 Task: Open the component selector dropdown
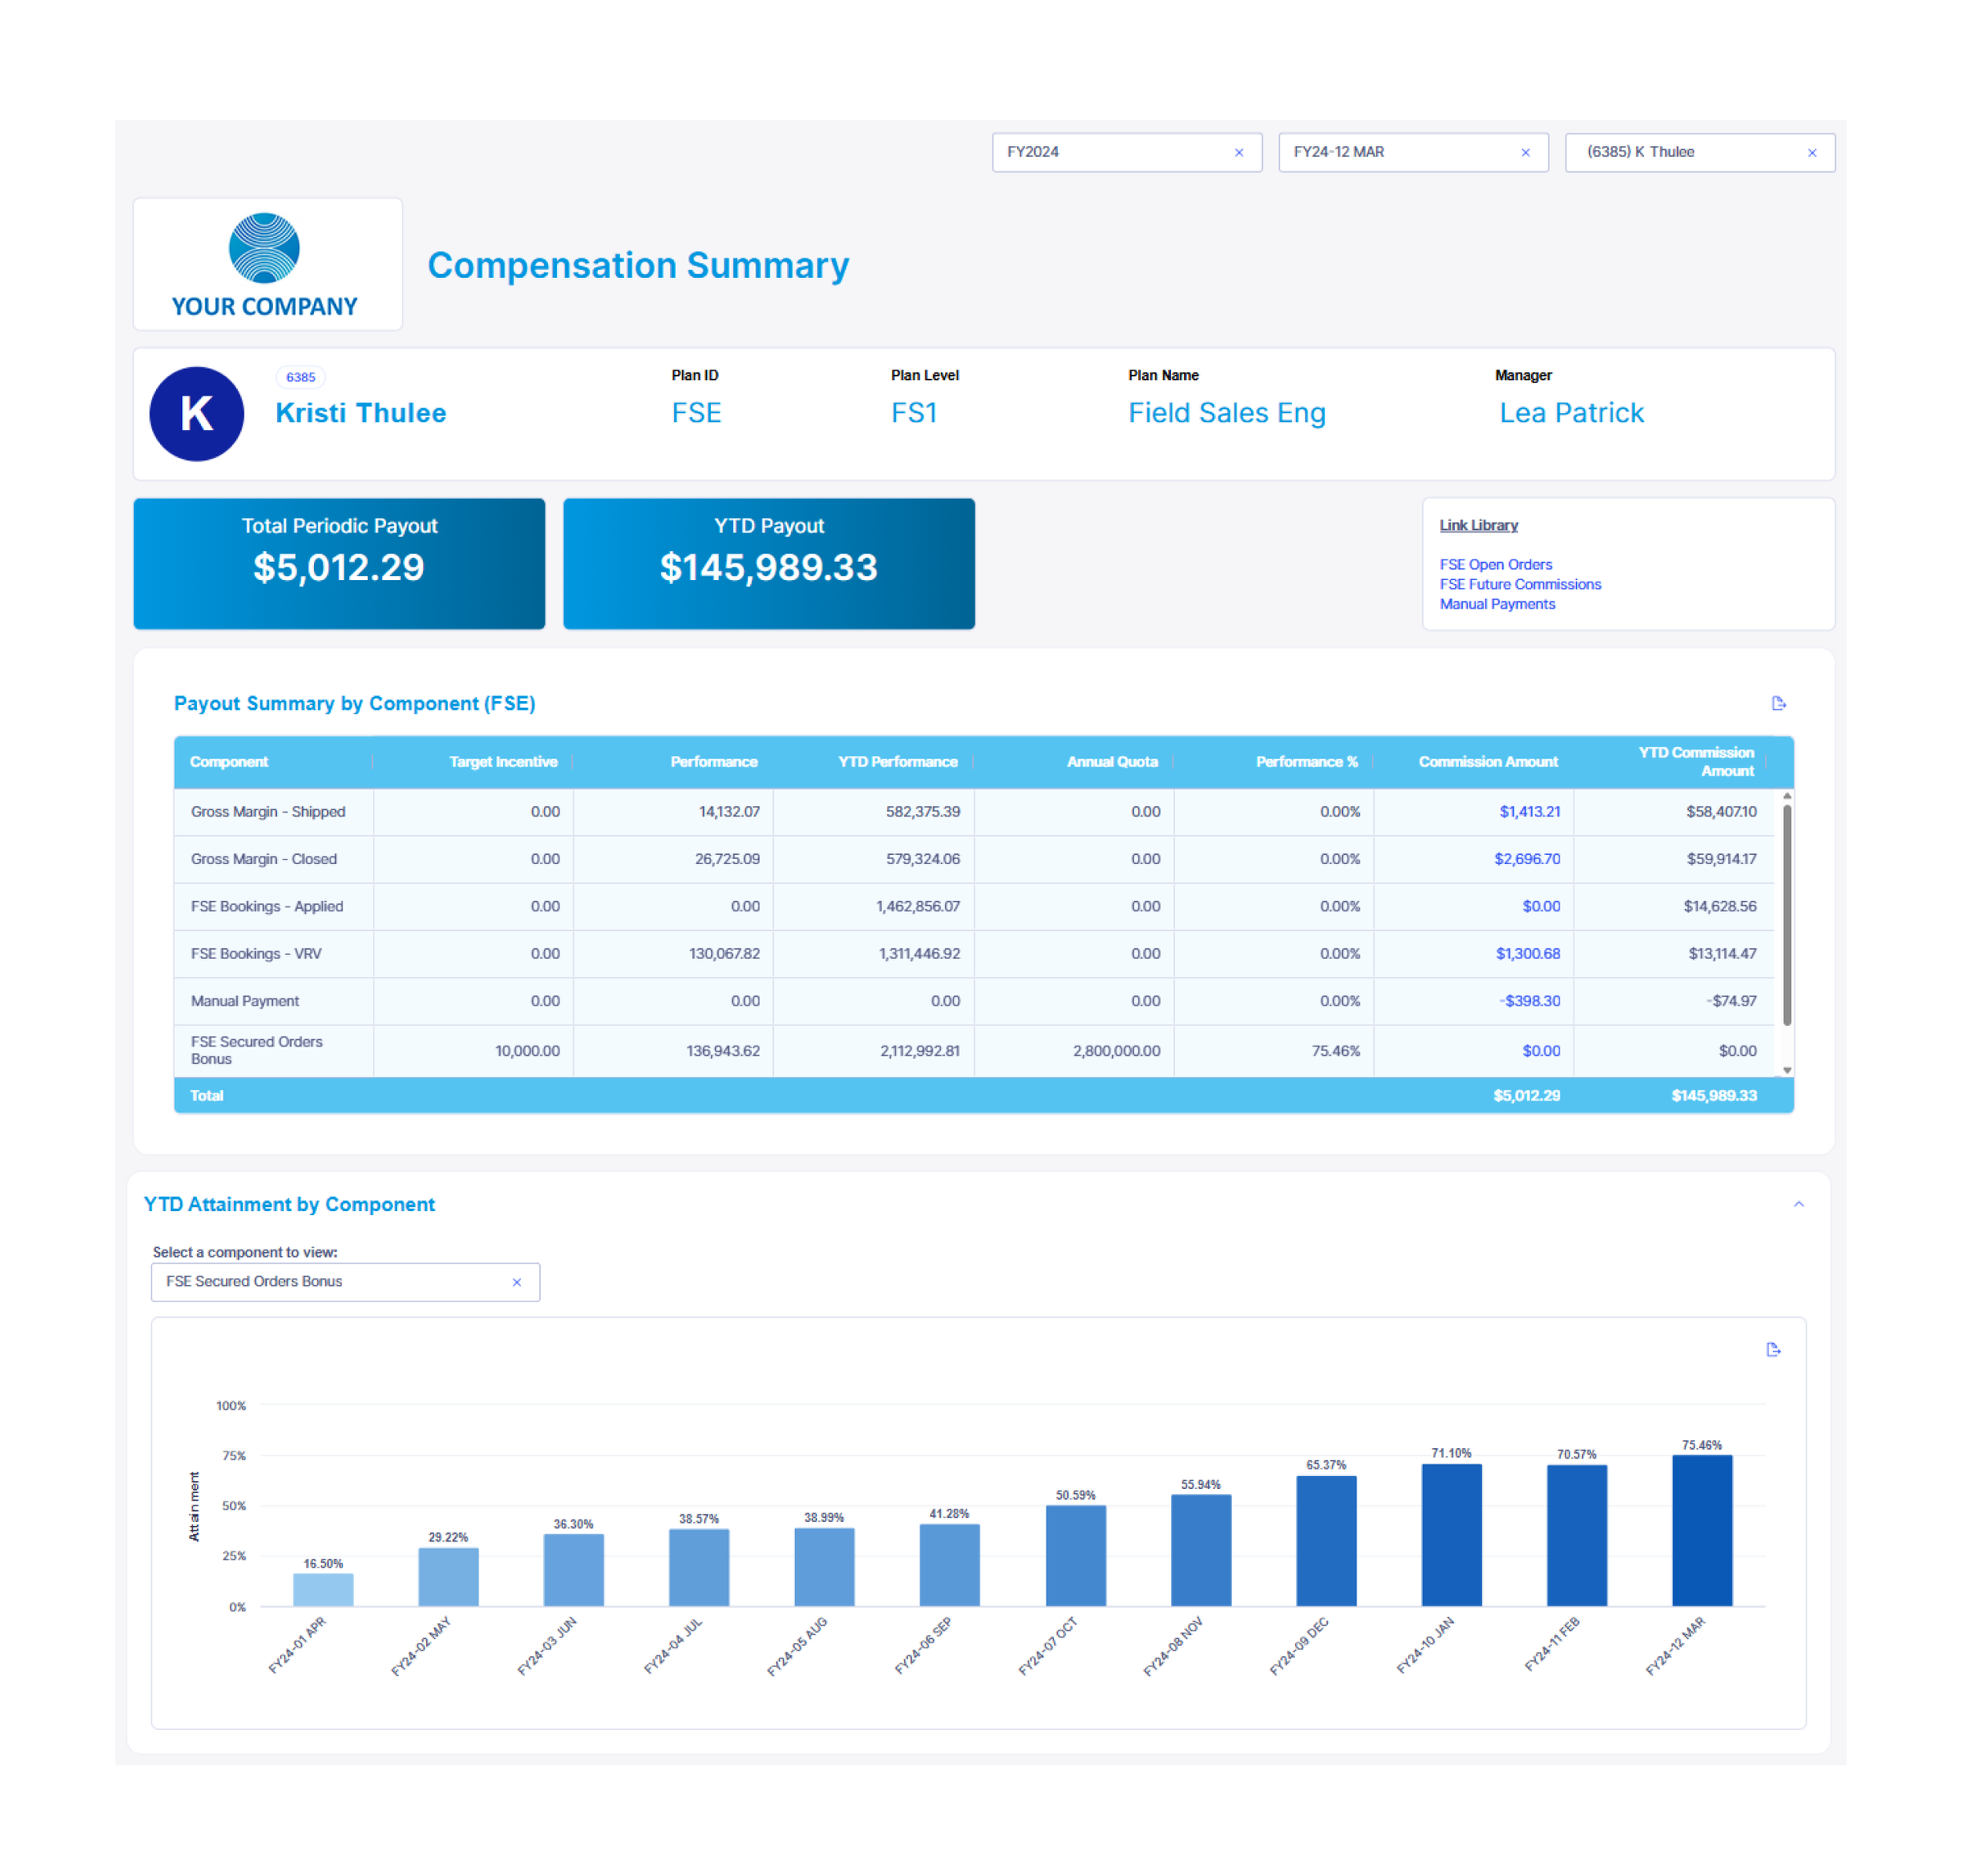pyautogui.click(x=330, y=1282)
